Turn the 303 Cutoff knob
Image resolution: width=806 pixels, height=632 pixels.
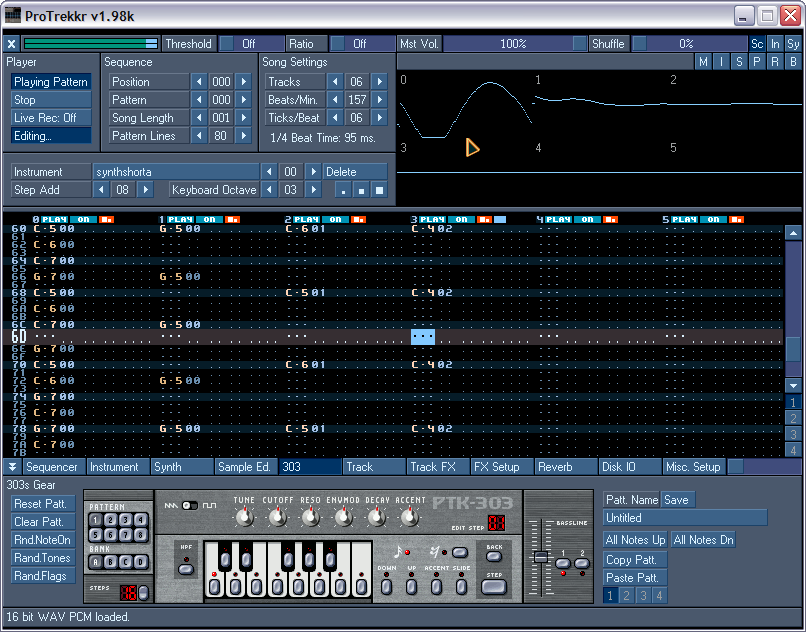278,517
